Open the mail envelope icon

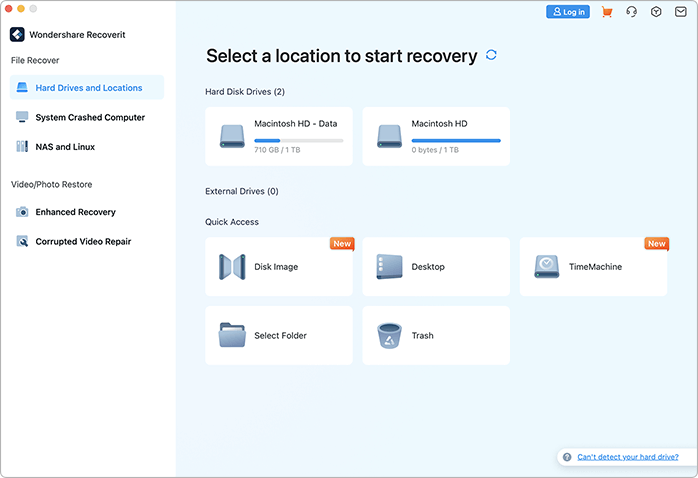click(x=680, y=12)
